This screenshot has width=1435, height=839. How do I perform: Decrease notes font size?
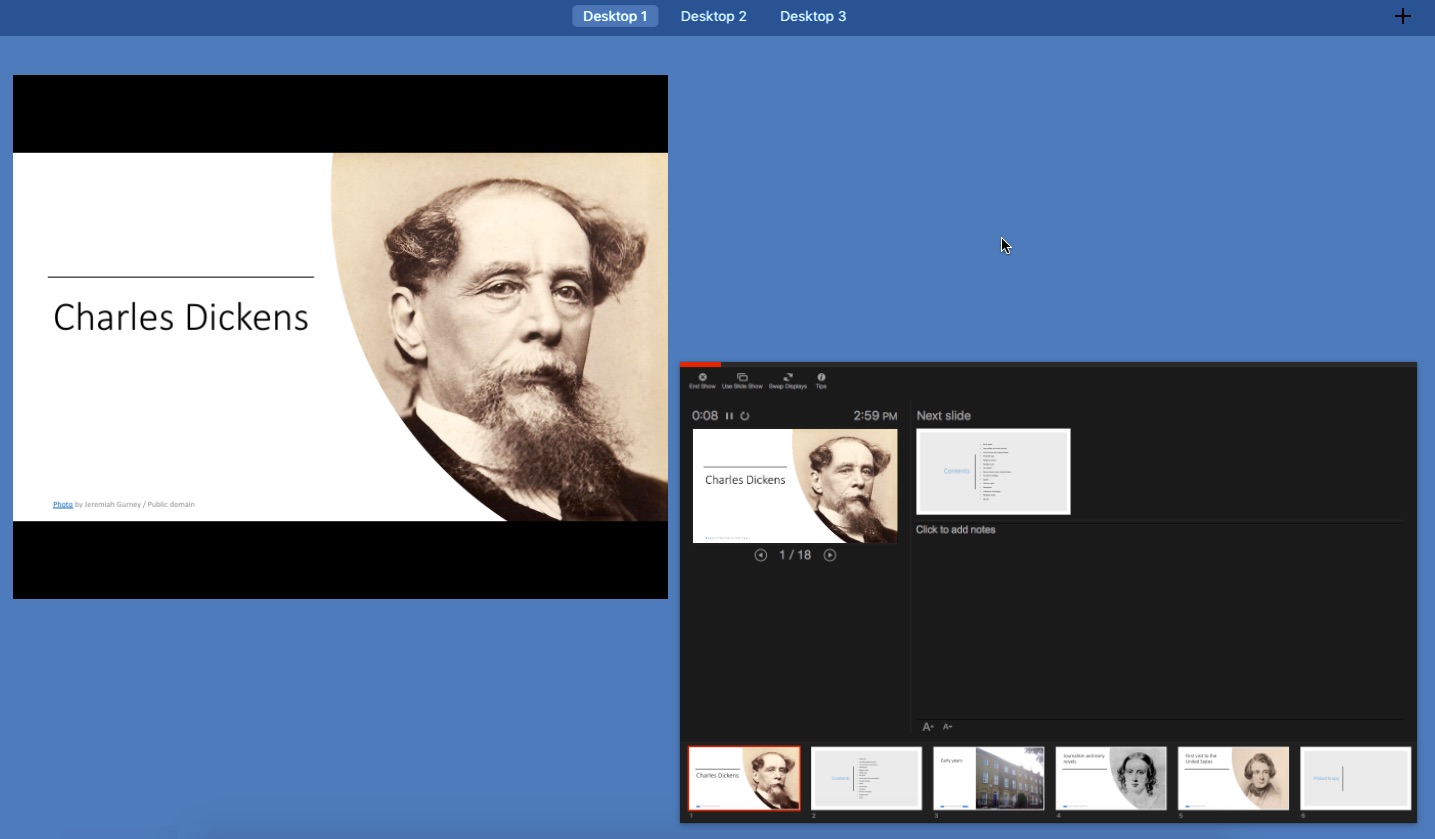[x=948, y=727]
